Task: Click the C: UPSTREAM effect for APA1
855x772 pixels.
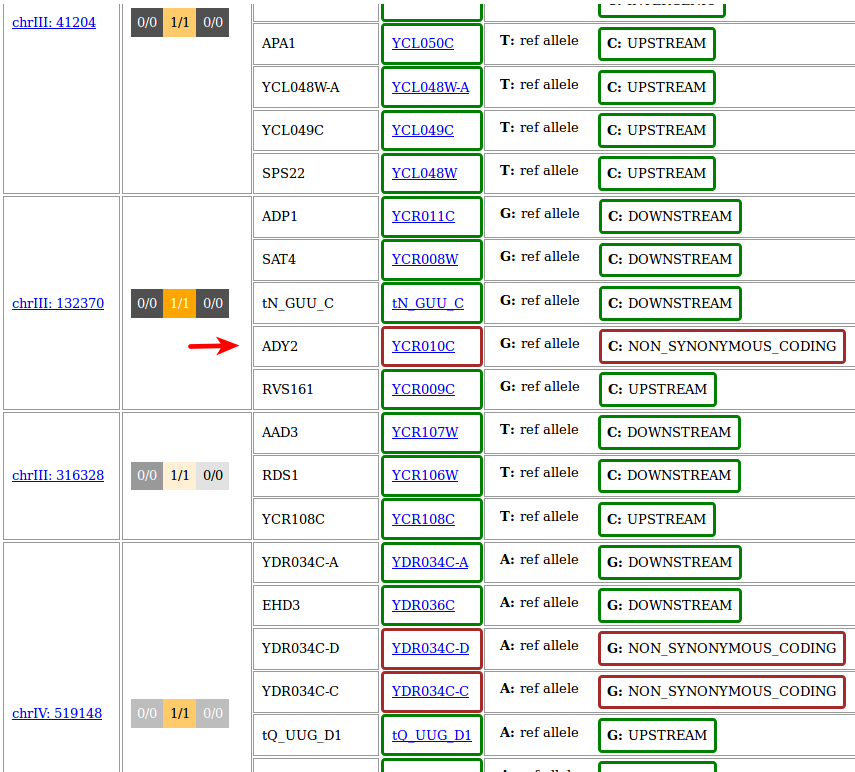Action: coord(657,44)
